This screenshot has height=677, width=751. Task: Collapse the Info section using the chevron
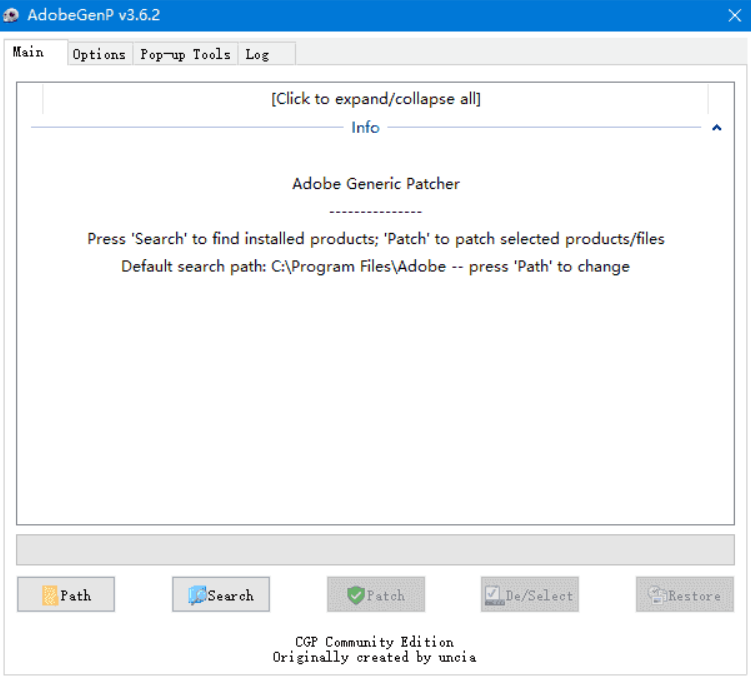click(716, 128)
